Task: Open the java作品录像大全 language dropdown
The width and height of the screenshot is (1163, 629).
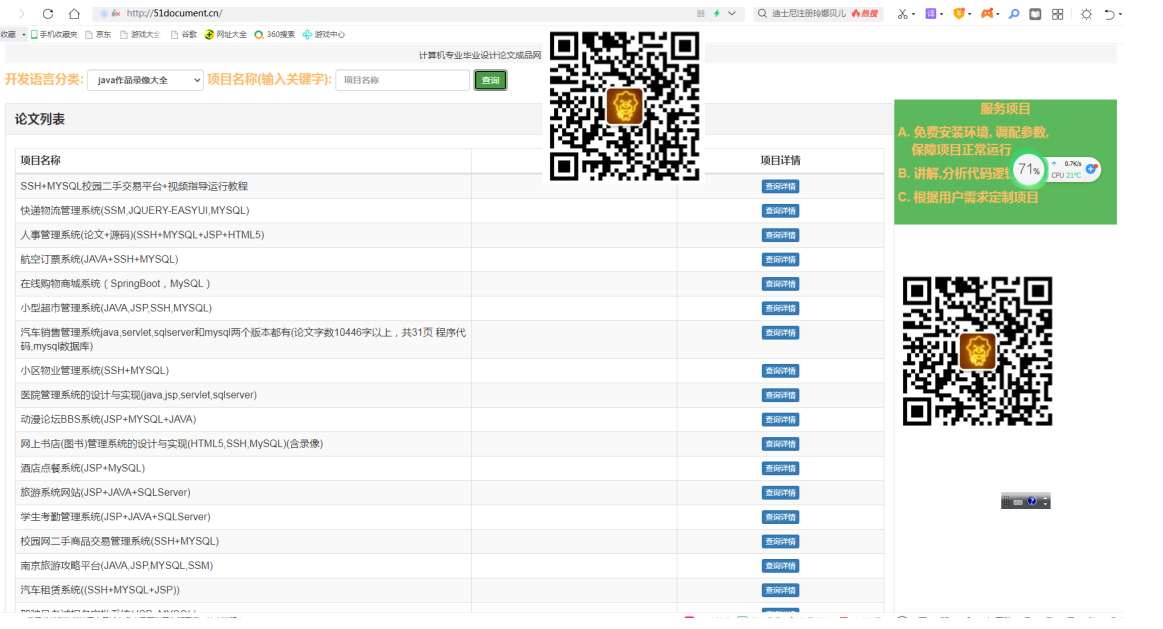Action: point(145,80)
